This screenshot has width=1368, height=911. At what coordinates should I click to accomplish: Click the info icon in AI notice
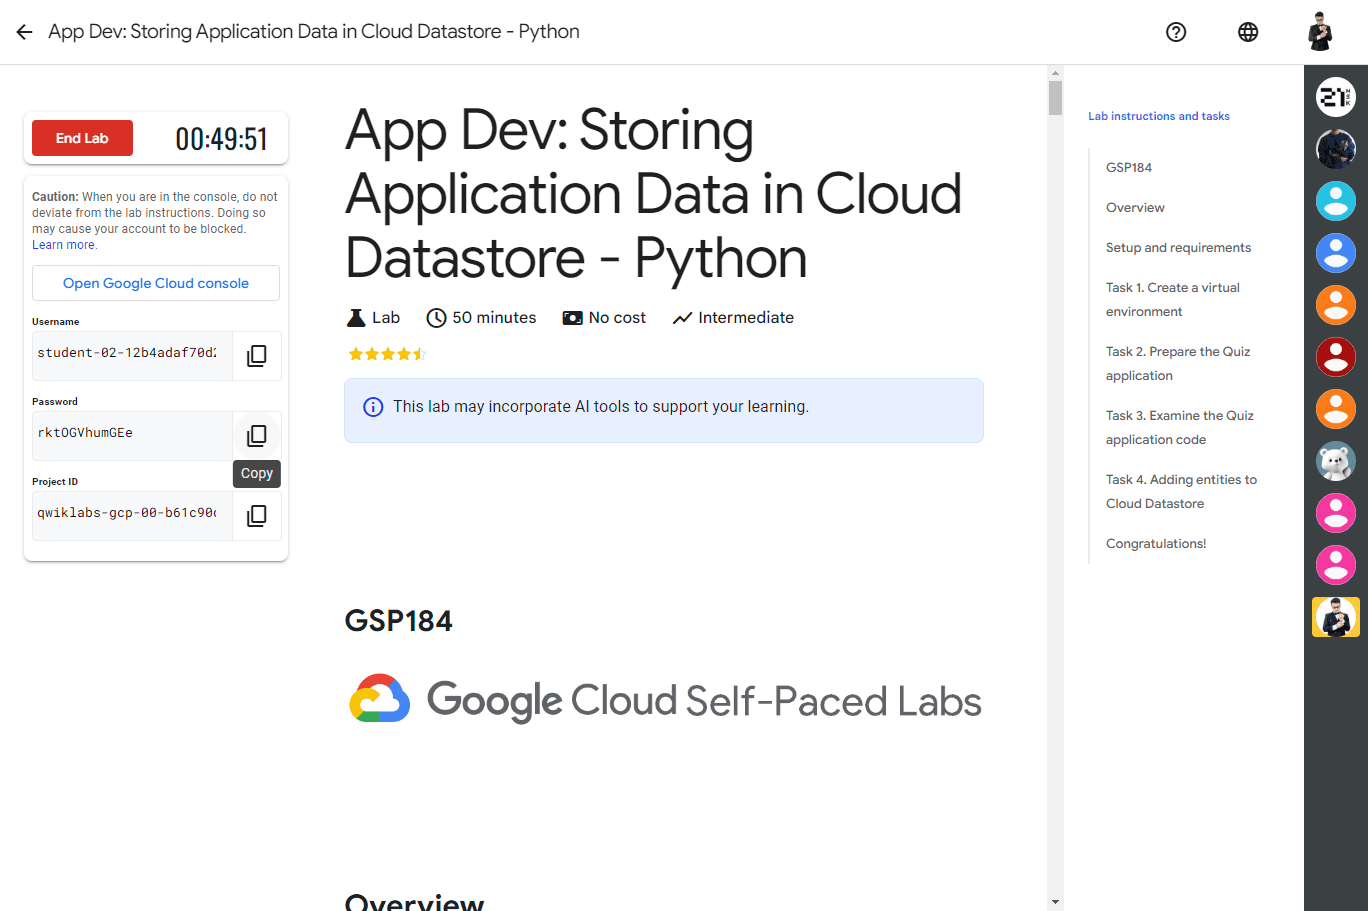tap(373, 407)
